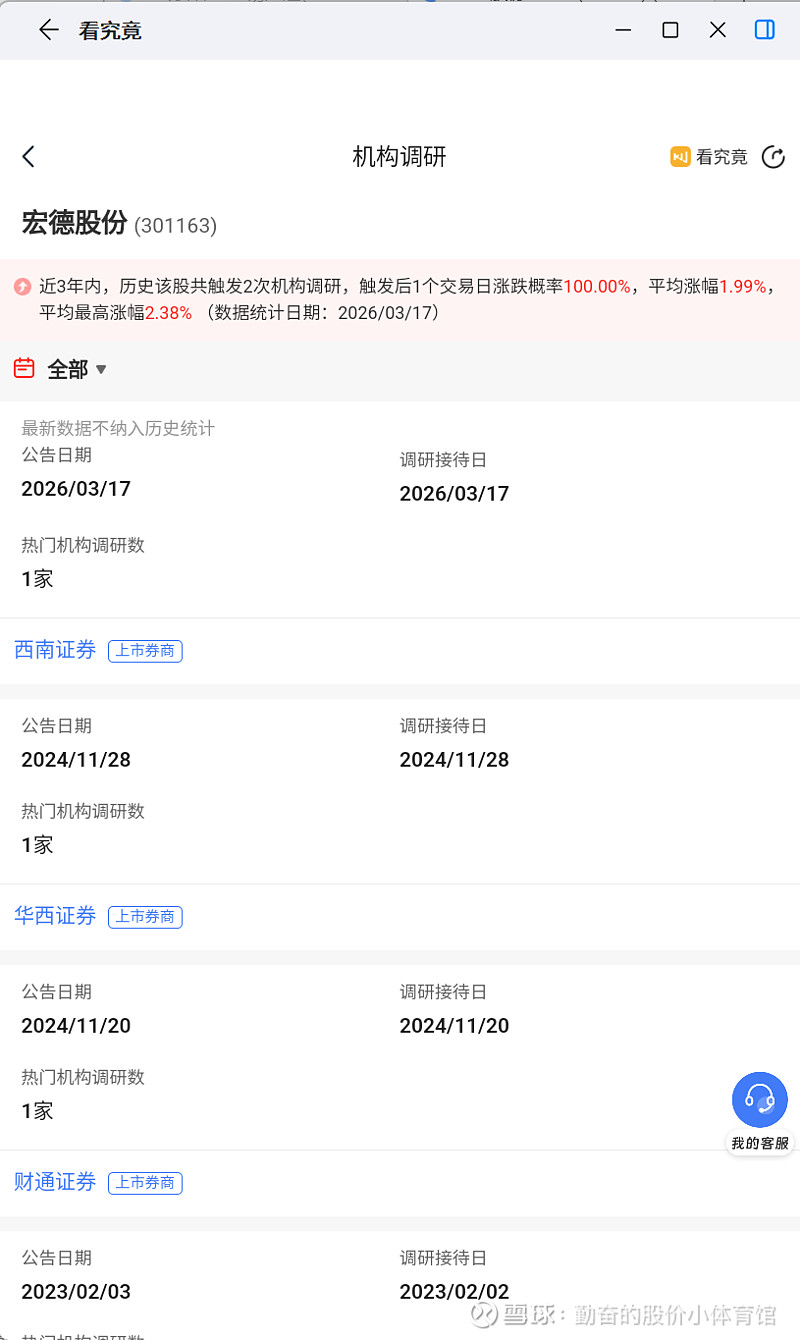Toggle the sidebar panel icon
This screenshot has height=1340, width=800.
pyautogui.click(x=764, y=30)
